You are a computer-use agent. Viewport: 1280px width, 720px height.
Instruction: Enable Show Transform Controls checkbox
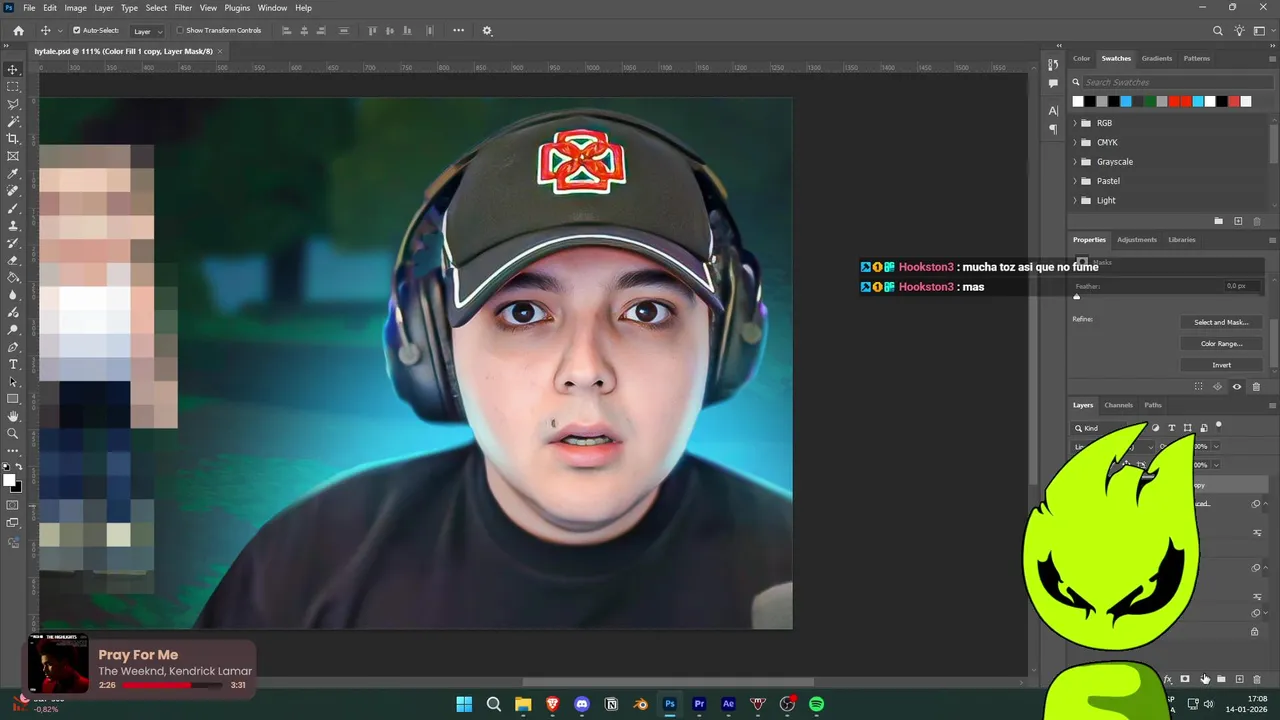180,31
